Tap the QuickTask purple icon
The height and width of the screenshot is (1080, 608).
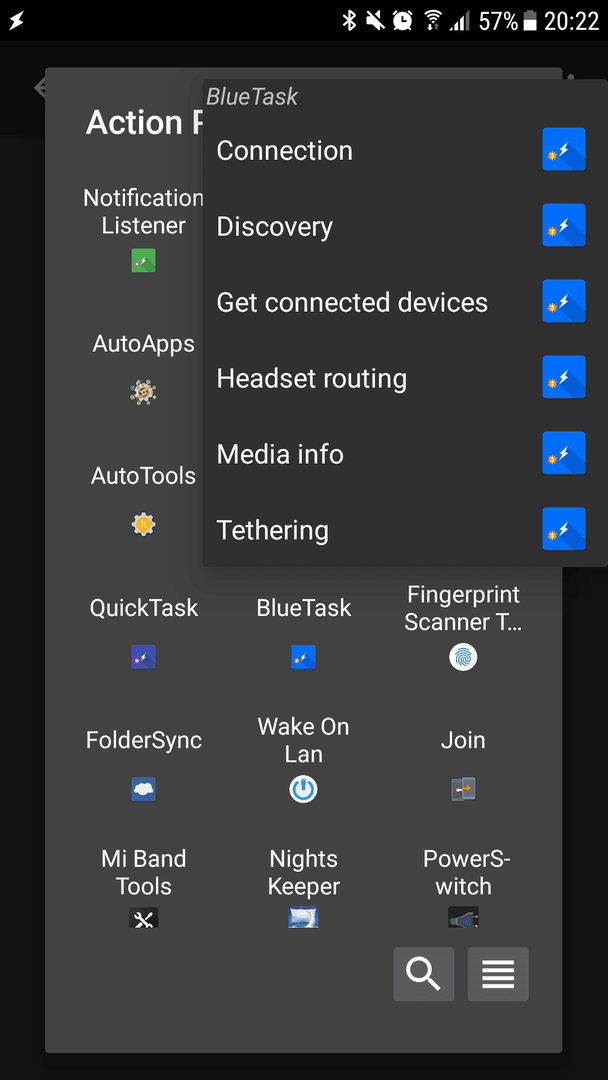[144, 656]
